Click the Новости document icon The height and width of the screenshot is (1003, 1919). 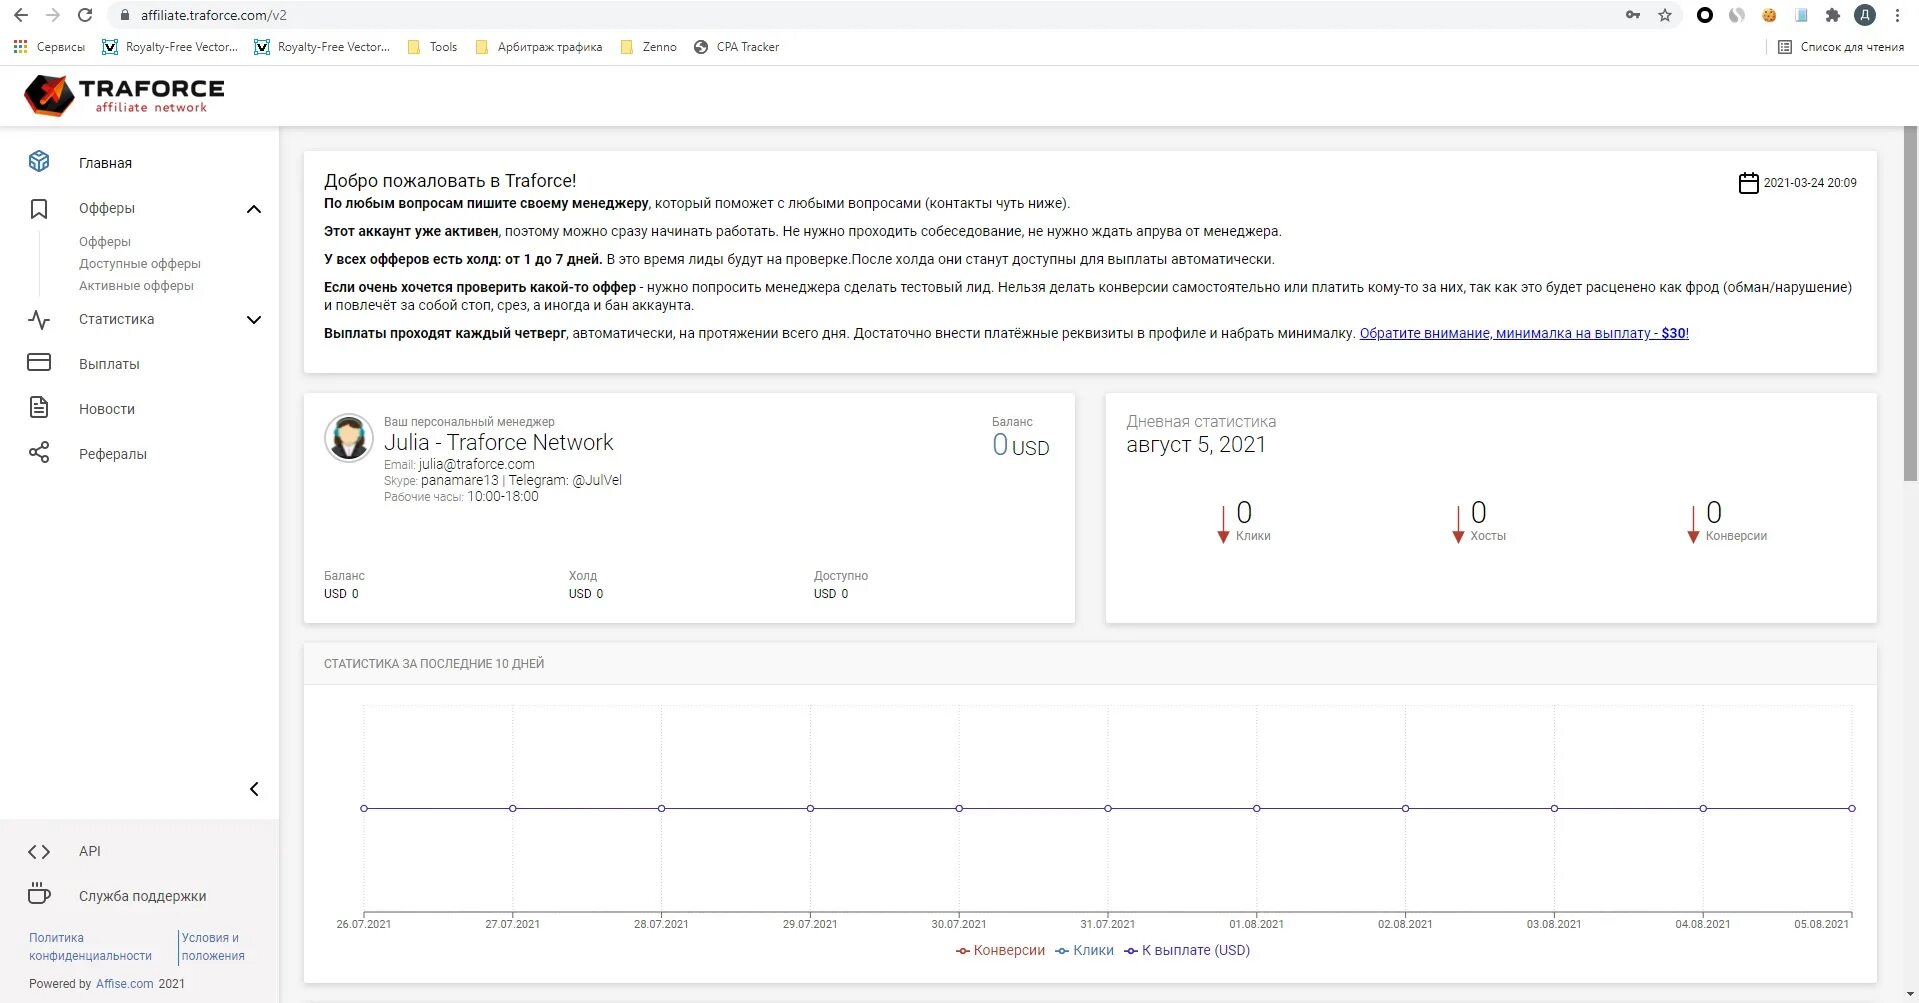coord(39,408)
